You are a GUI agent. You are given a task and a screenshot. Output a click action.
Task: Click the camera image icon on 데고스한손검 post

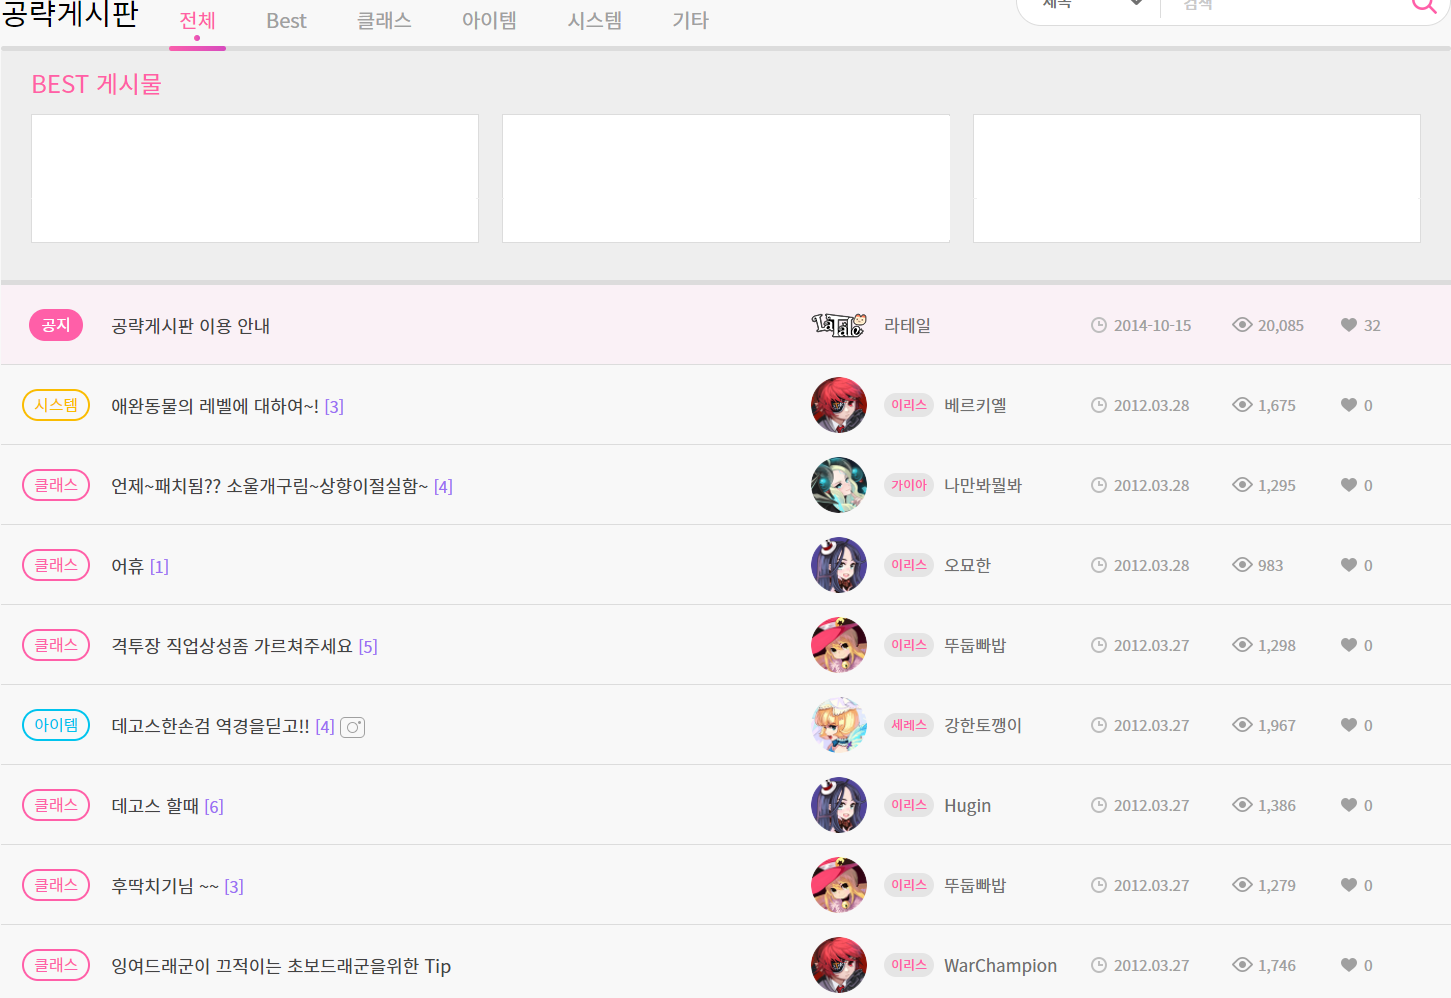[352, 727]
